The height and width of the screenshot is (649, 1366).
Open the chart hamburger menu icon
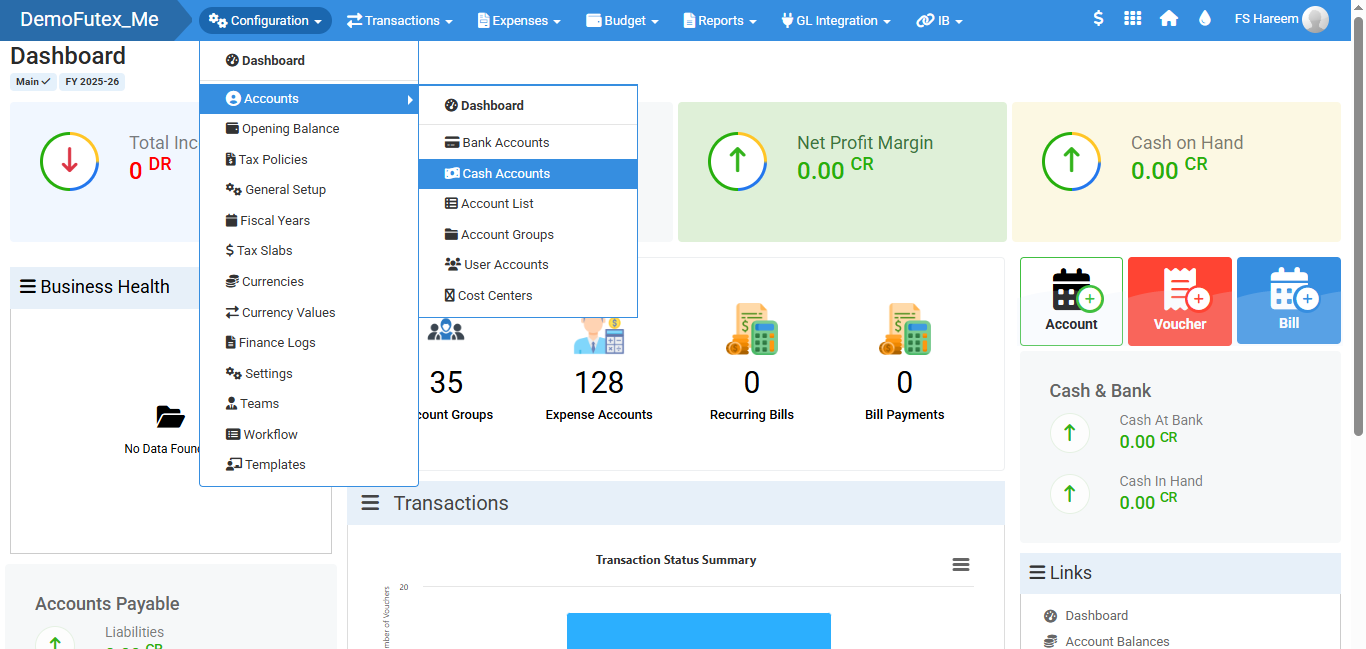961,565
